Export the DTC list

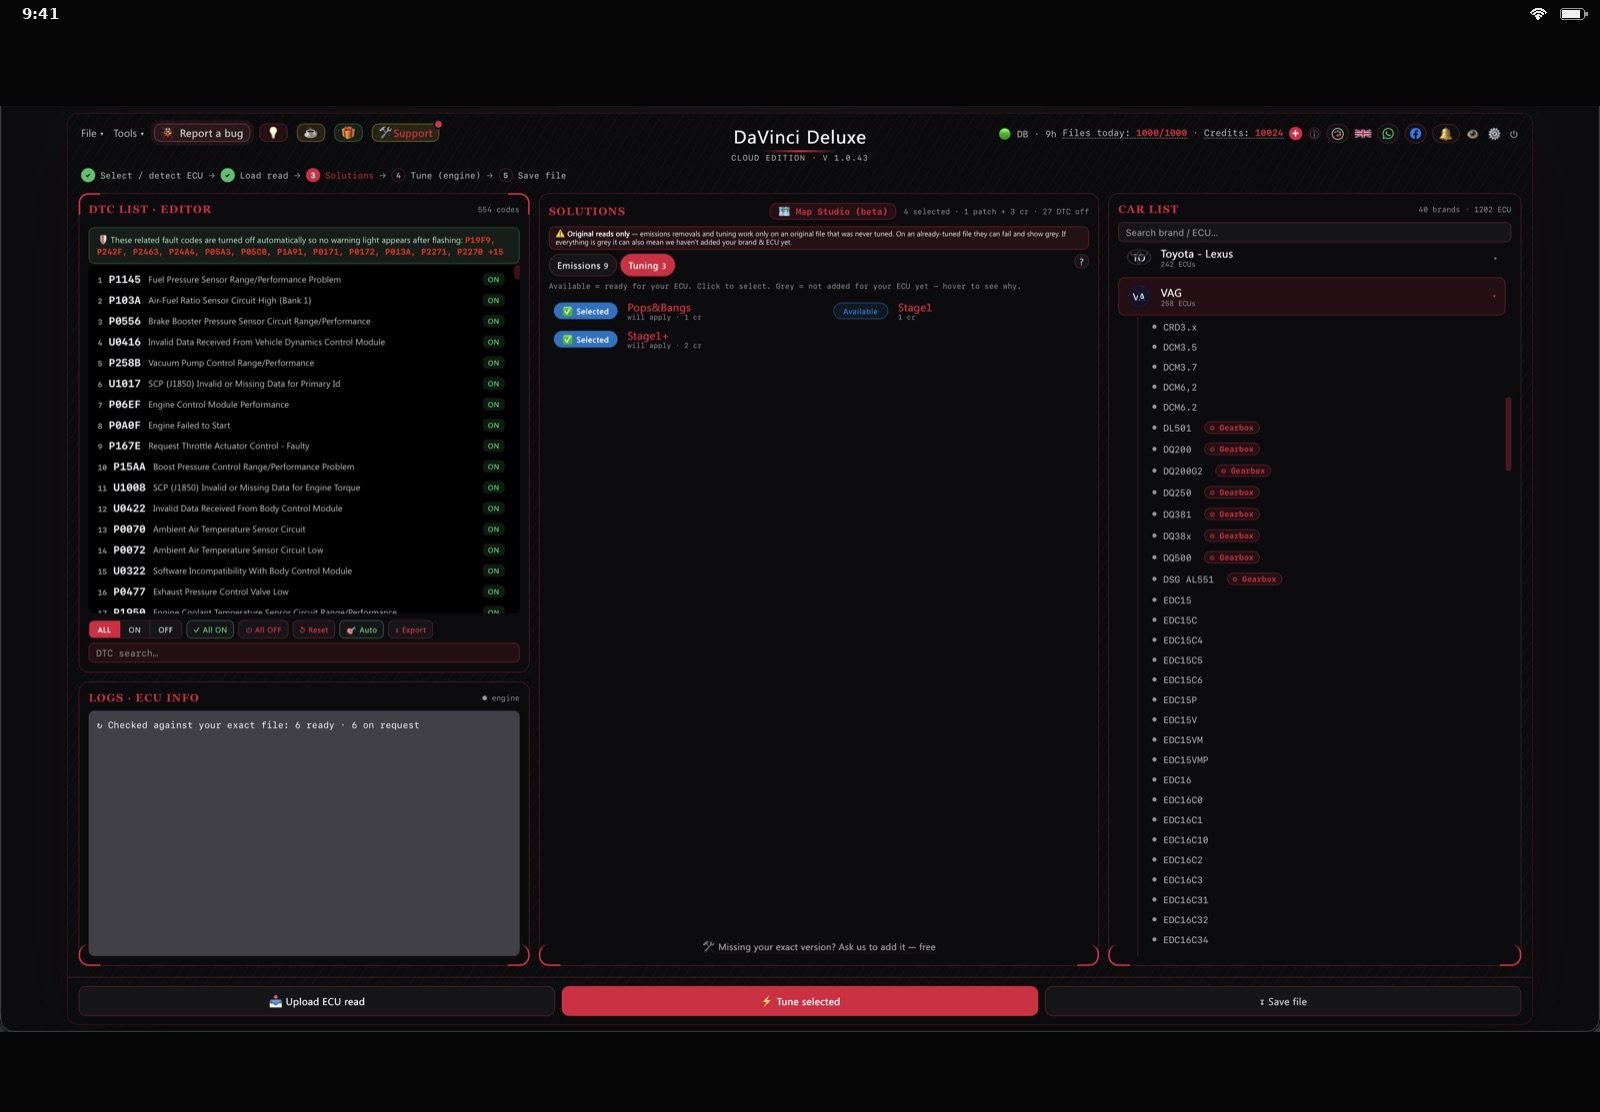coord(410,630)
